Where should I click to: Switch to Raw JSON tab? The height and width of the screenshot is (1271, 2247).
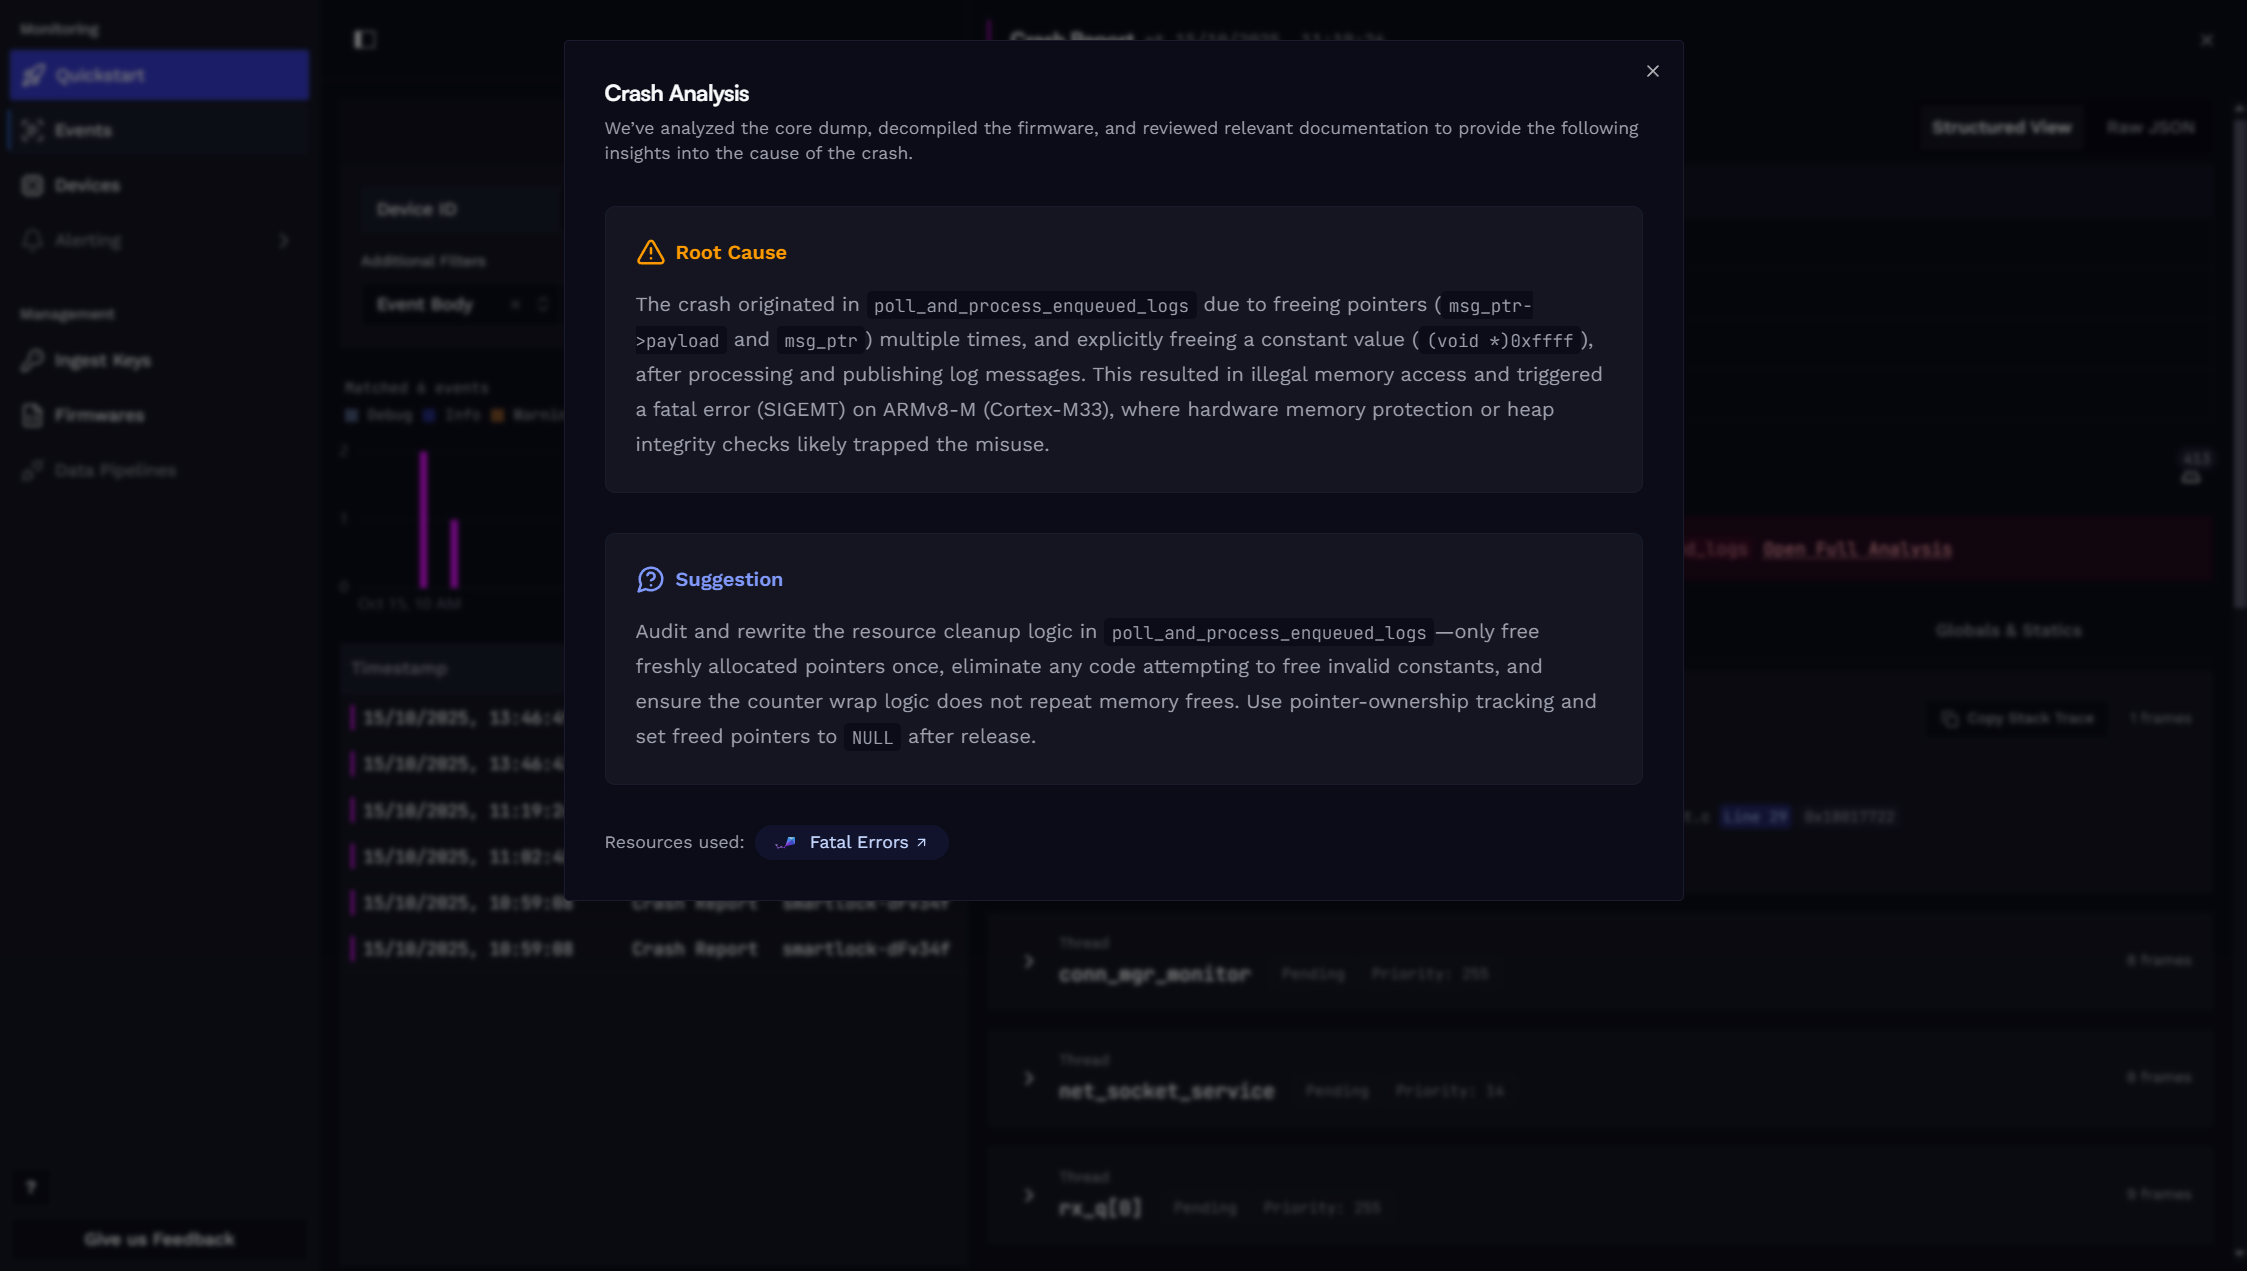tap(2150, 127)
